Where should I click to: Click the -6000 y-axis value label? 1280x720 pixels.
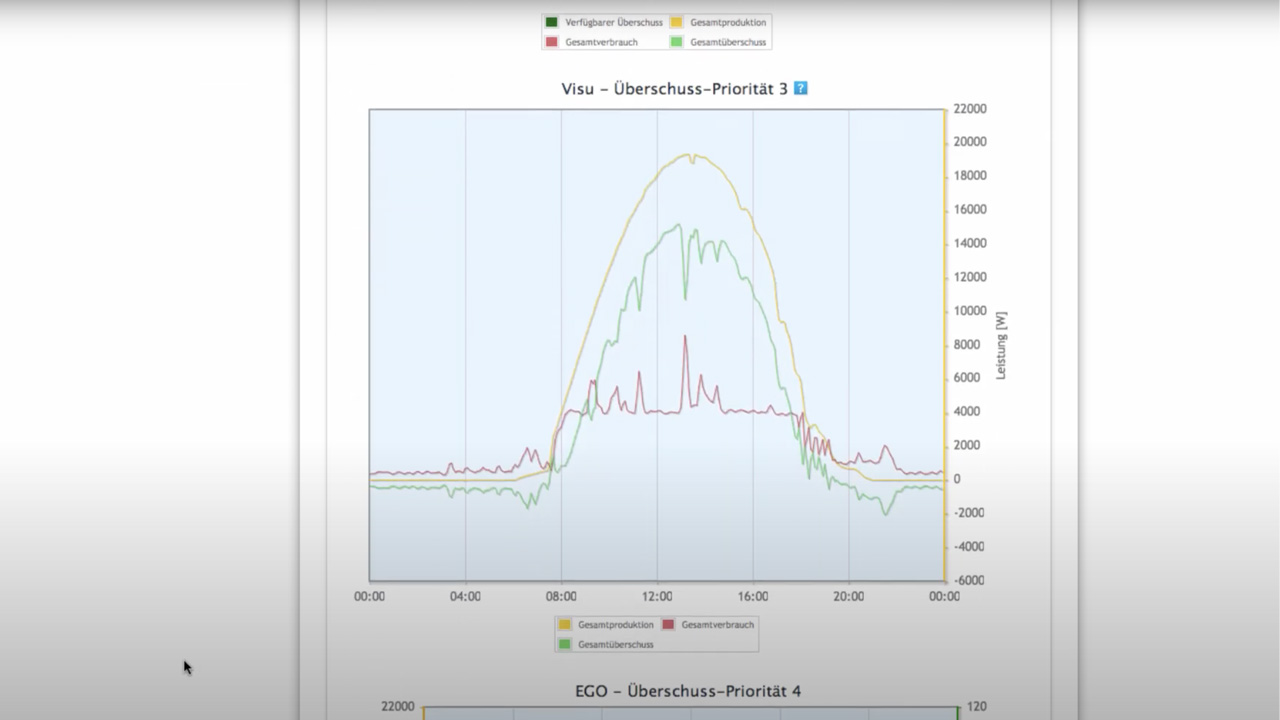click(x=971, y=580)
